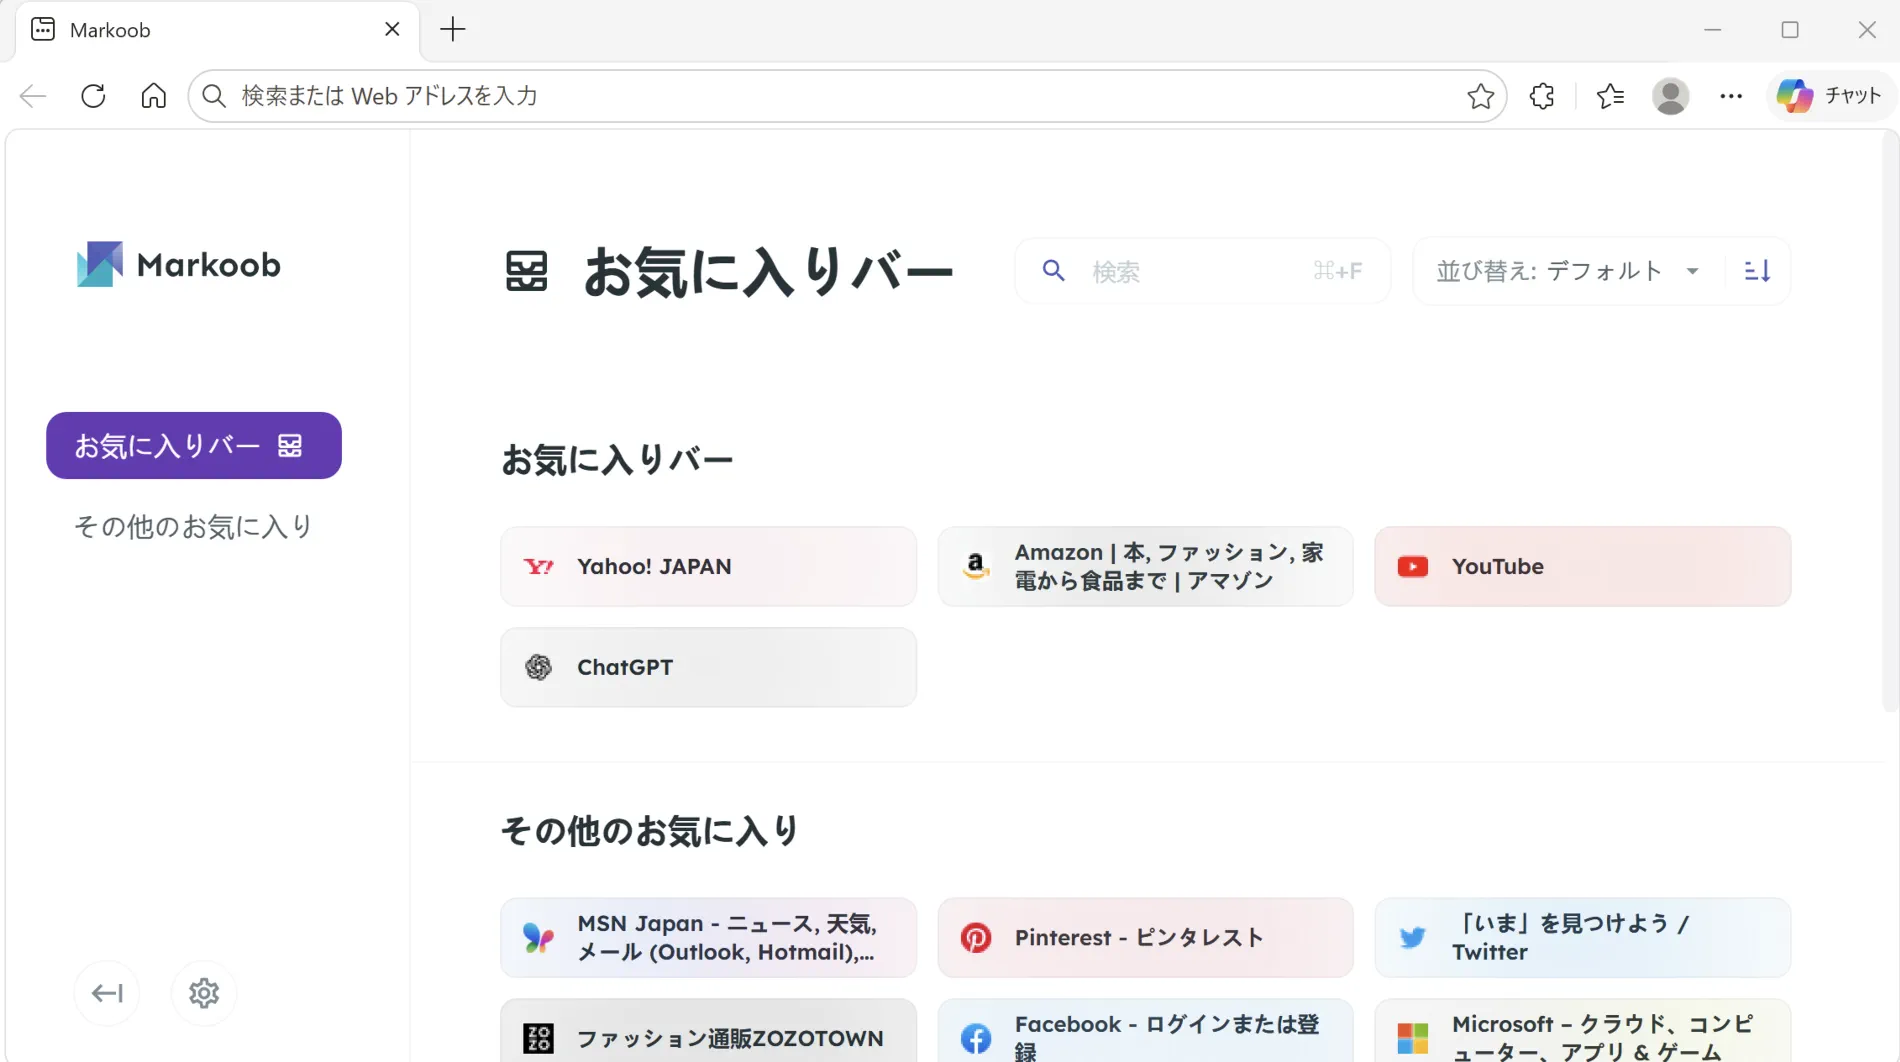Click the address bar search field
Screen dimensions: 1900x1062
(x=848, y=96)
